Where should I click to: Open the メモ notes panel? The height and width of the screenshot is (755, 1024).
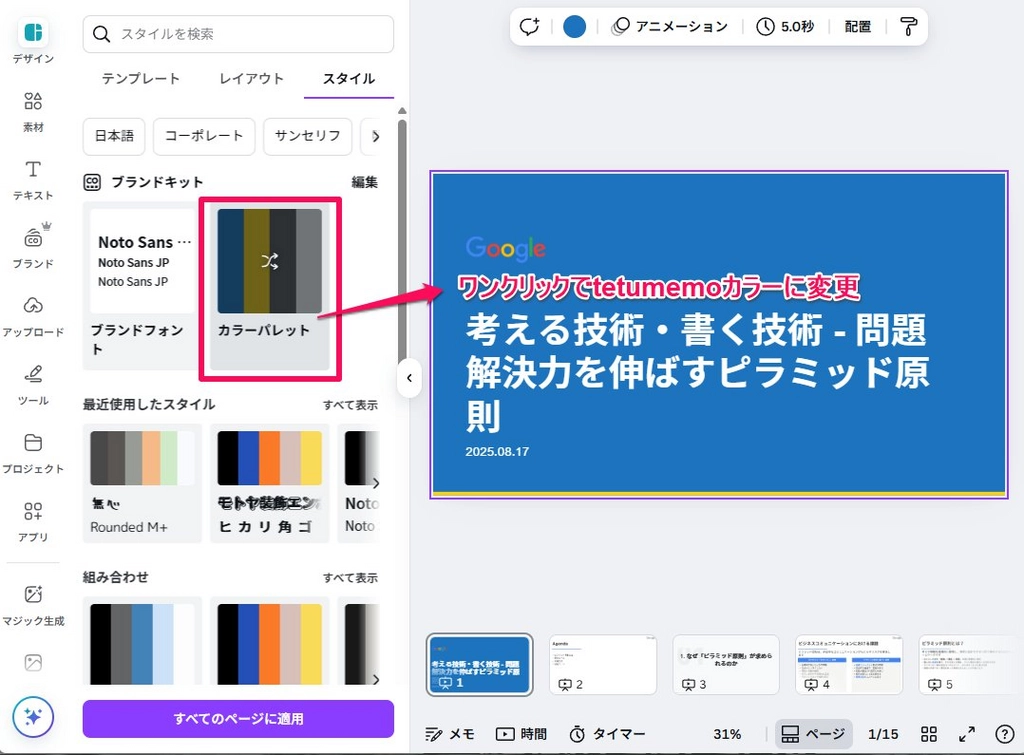[x=450, y=734]
